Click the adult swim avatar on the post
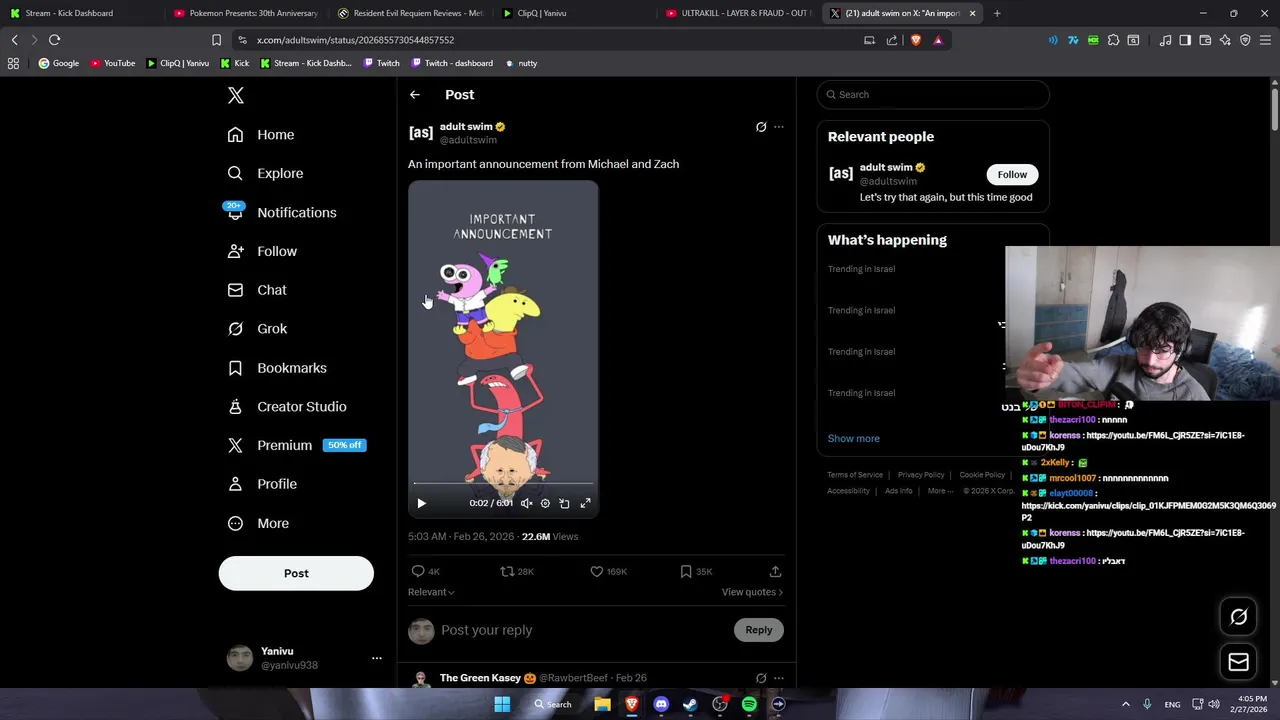The height and width of the screenshot is (720, 1280). pos(421,133)
